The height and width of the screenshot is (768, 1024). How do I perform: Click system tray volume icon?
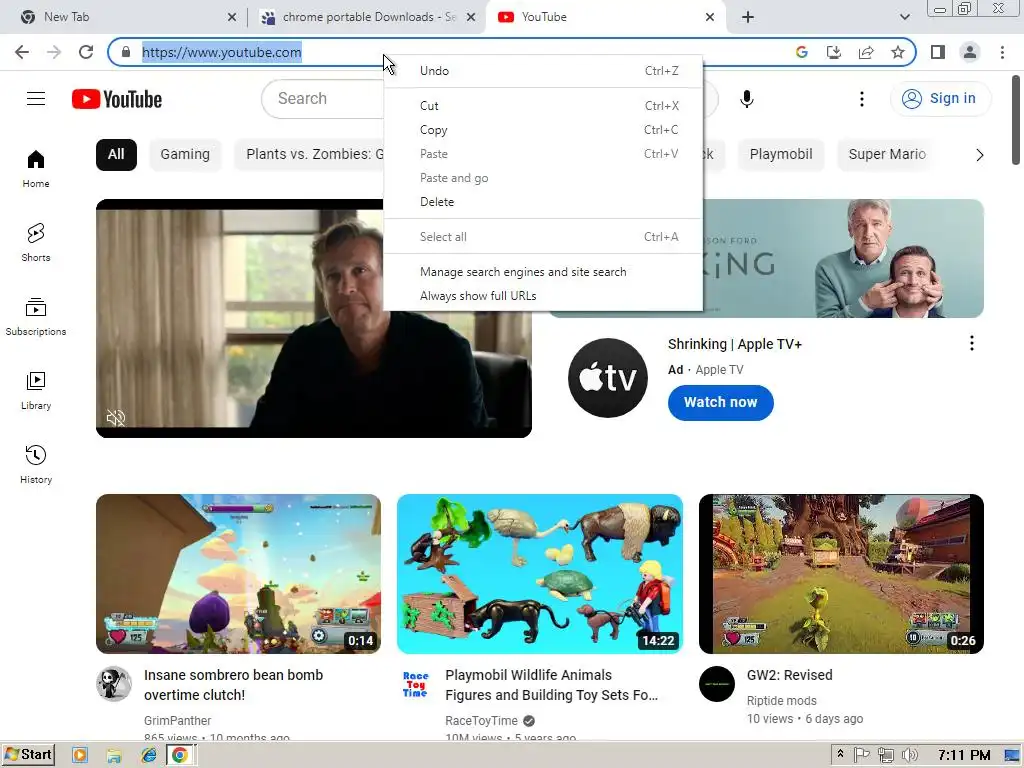point(909,755)
